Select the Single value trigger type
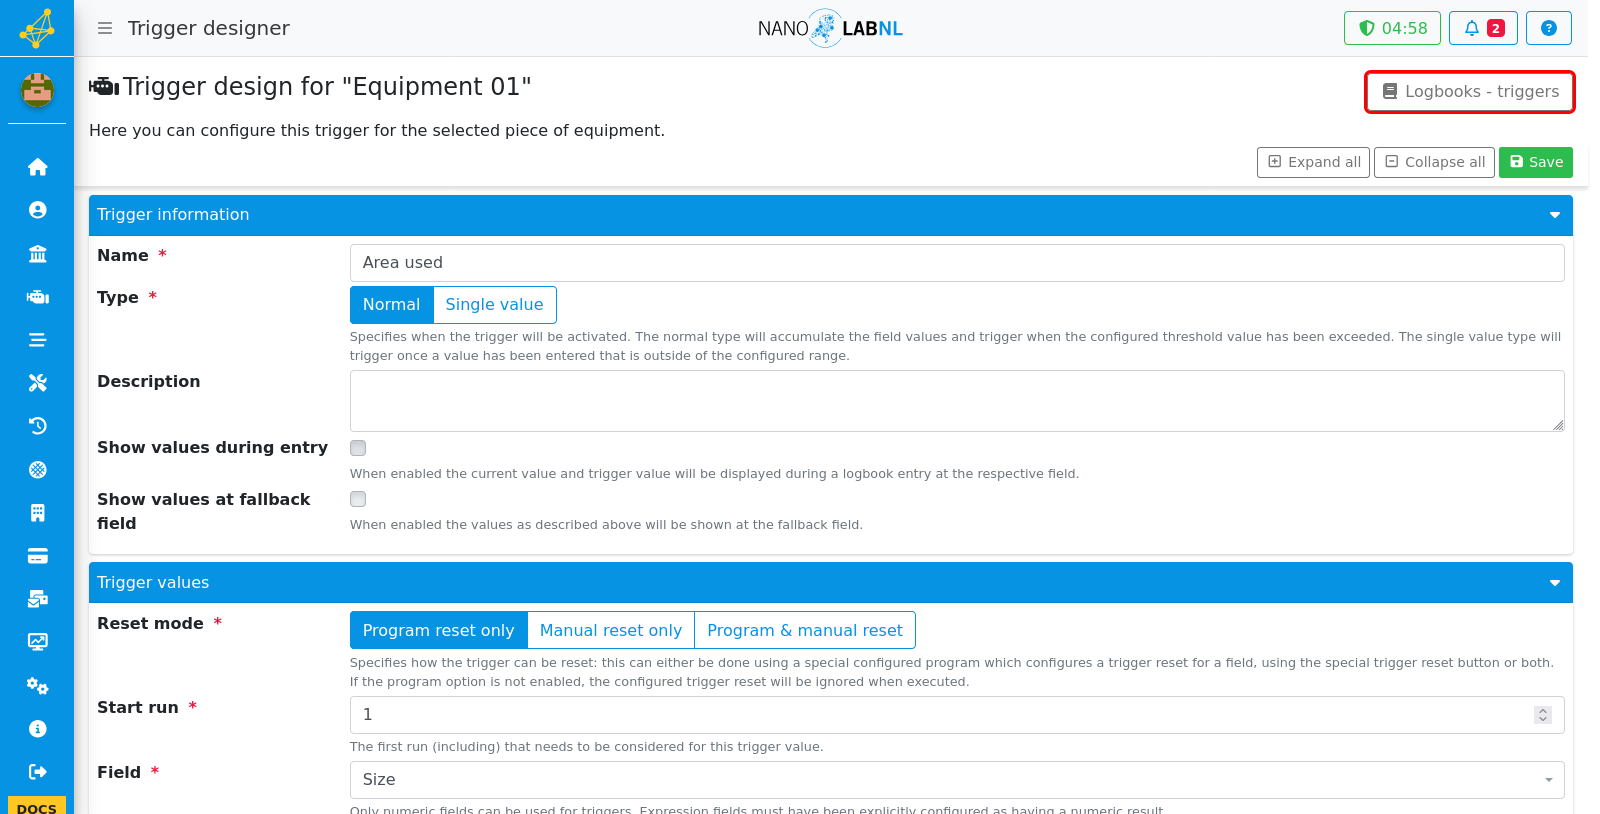The image size is (1600, 814). pyautogui.click(x=495, y=305)
